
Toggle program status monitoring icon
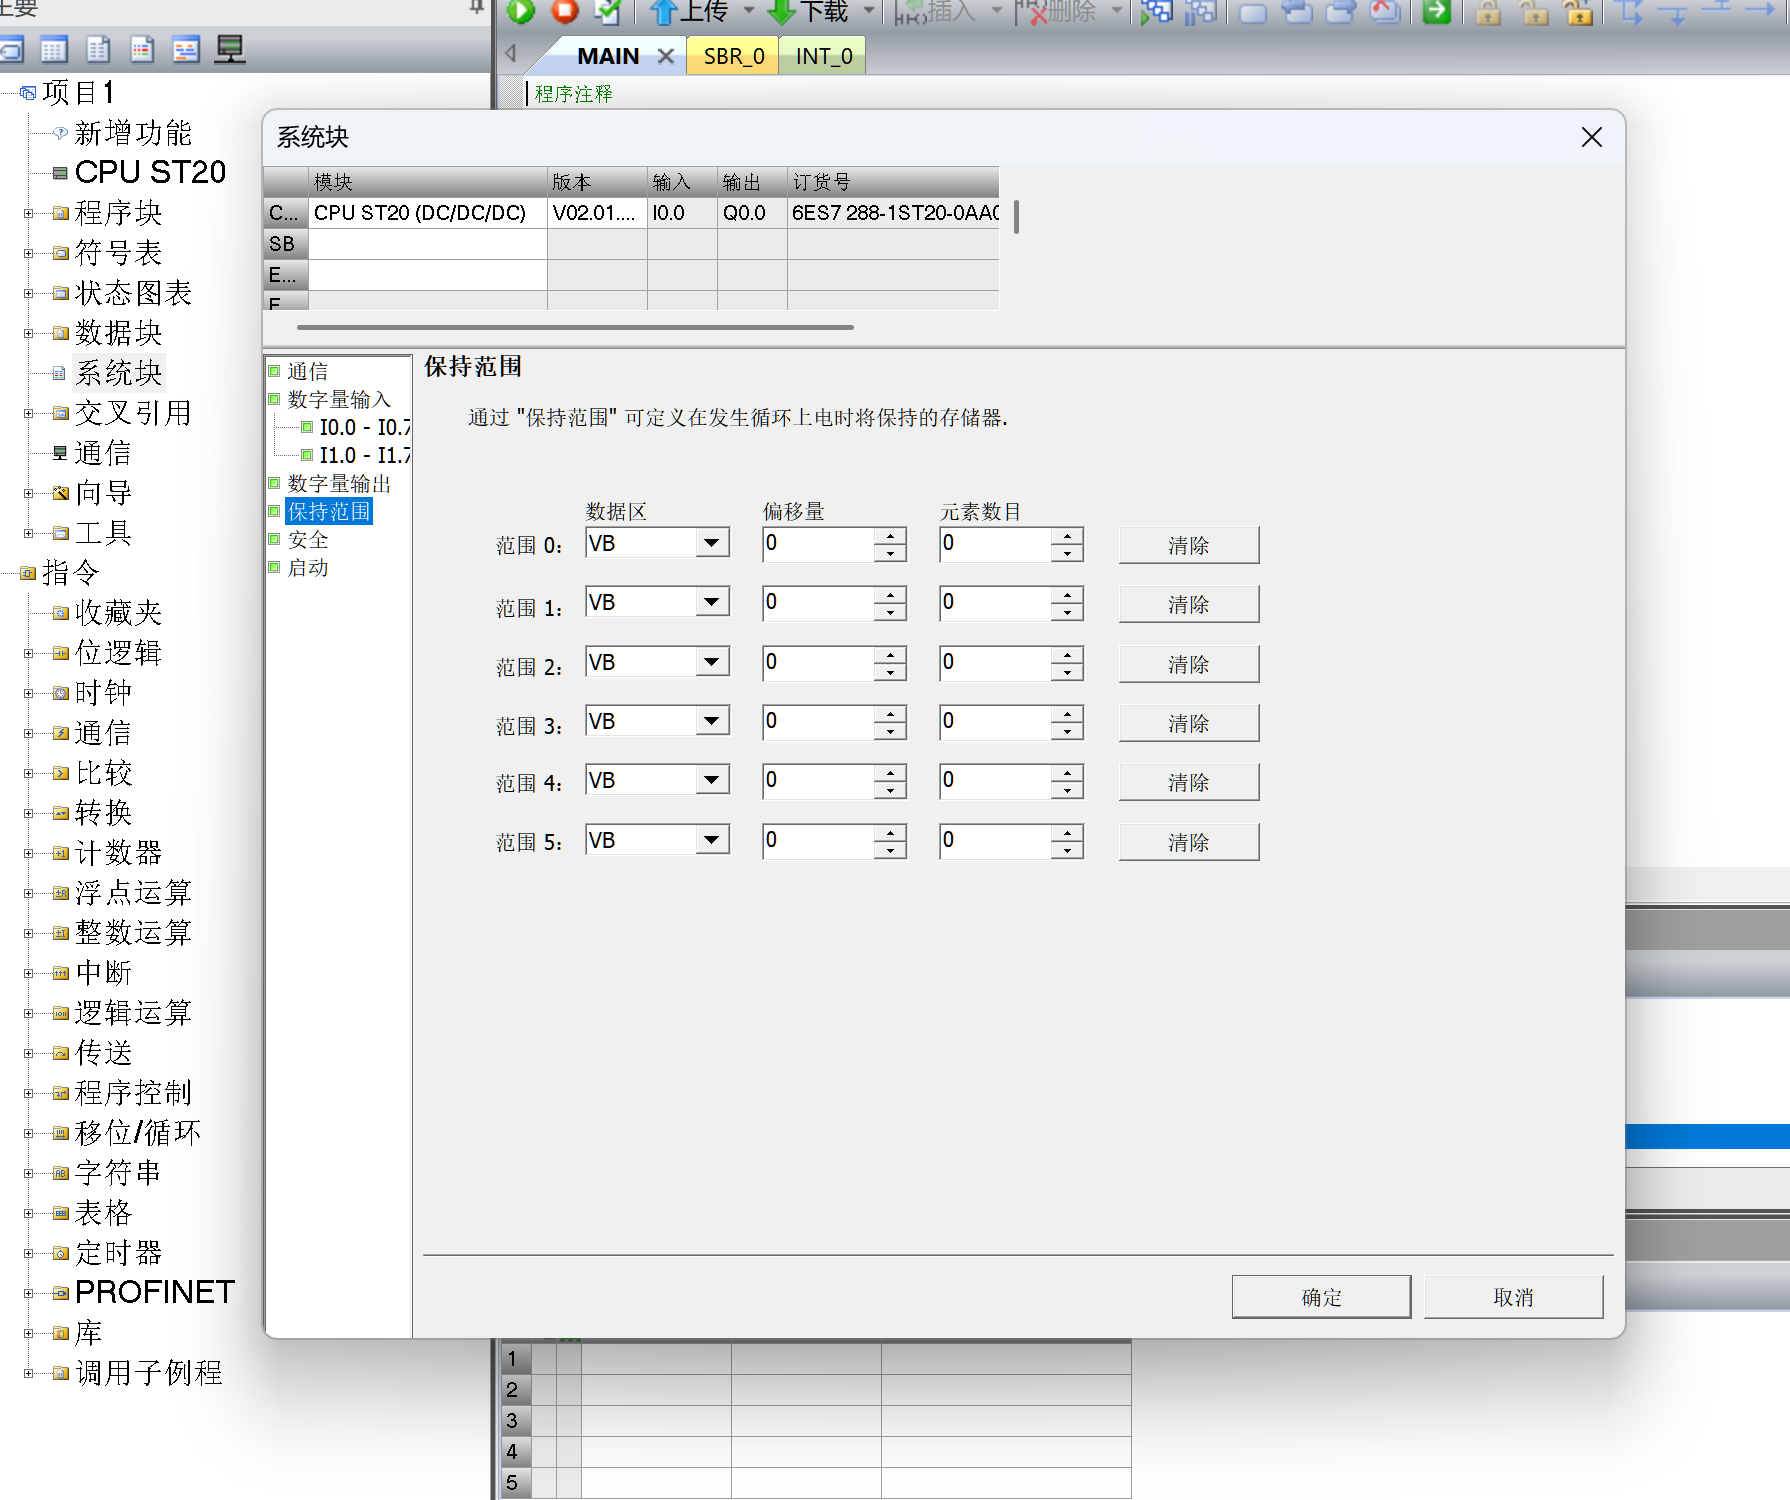(x=1157, y=11)
